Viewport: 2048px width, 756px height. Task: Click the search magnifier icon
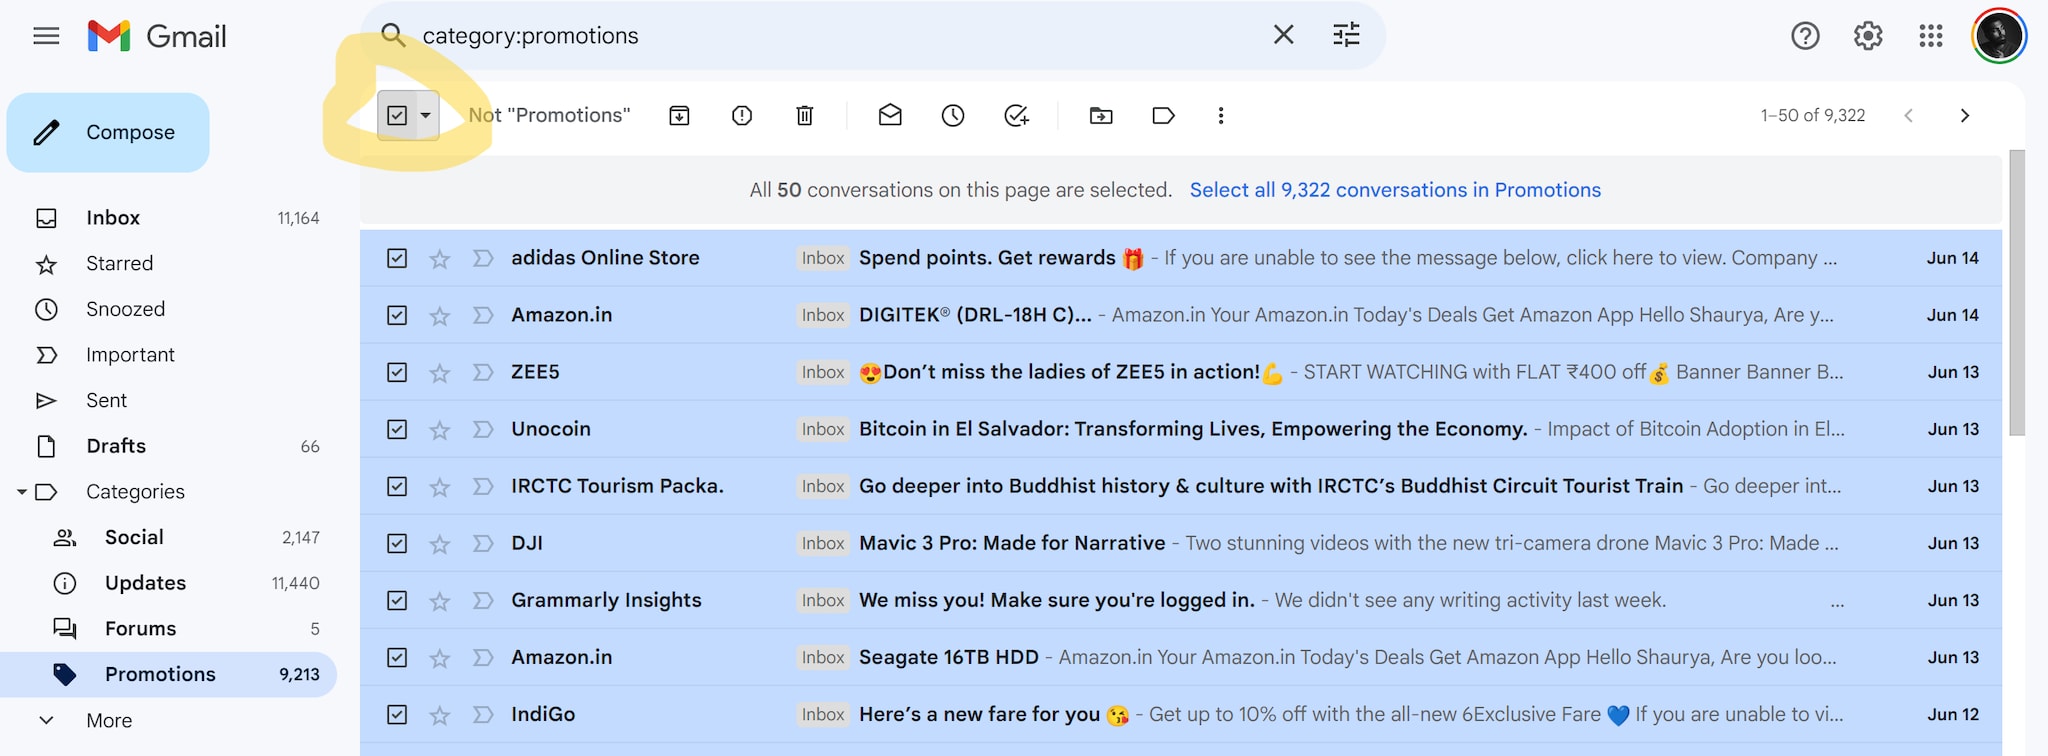pyautogui.click(x=393, y=36)
